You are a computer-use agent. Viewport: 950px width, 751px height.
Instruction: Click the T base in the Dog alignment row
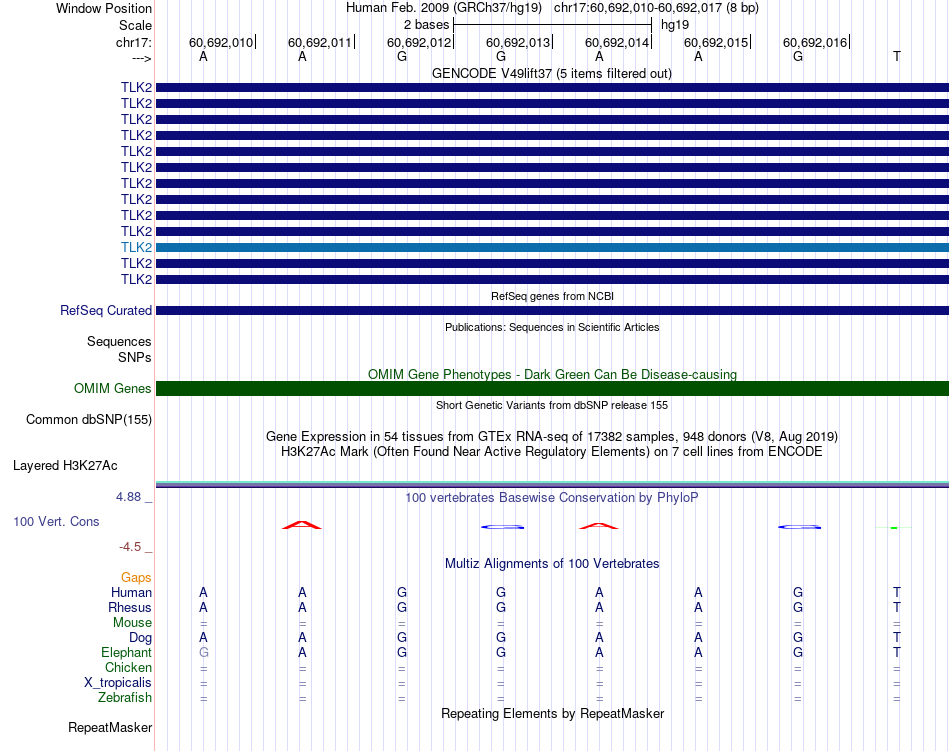(897, 637)
